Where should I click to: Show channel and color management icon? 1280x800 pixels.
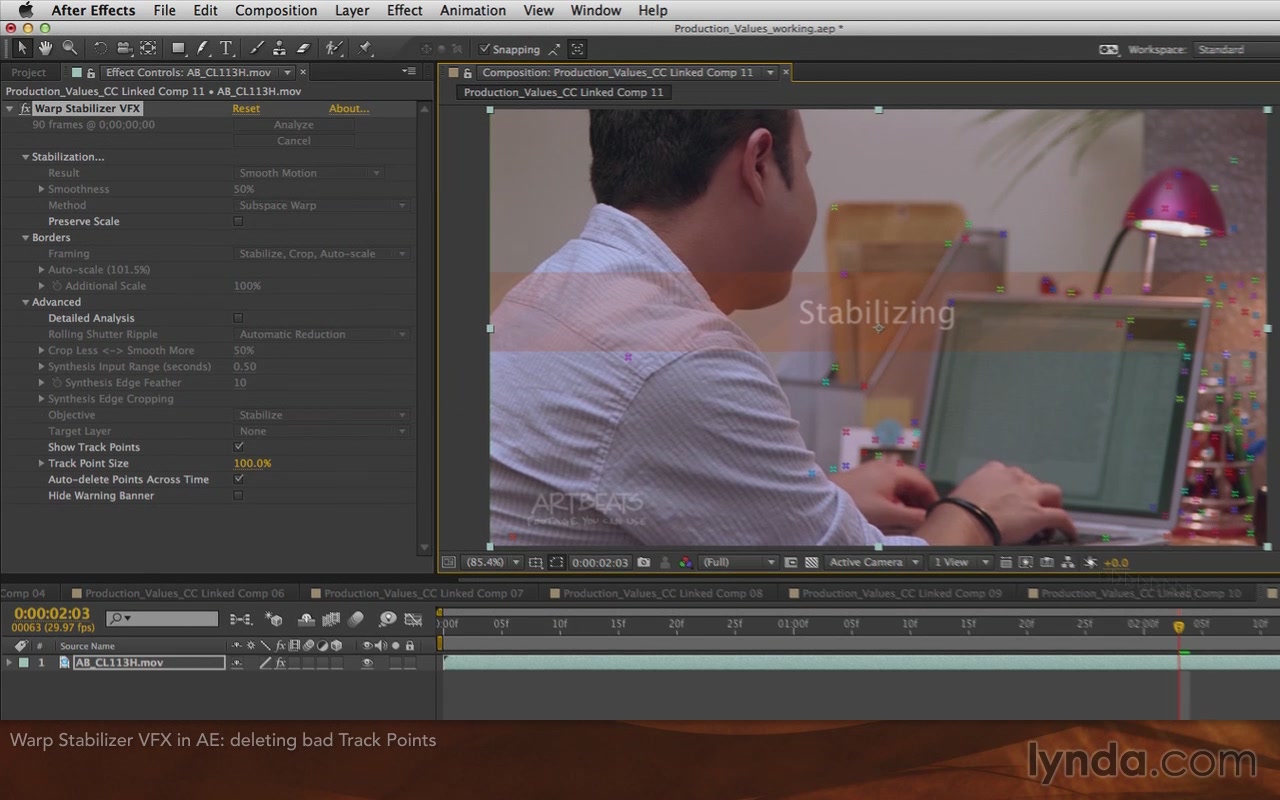click(x=686, y=562)
